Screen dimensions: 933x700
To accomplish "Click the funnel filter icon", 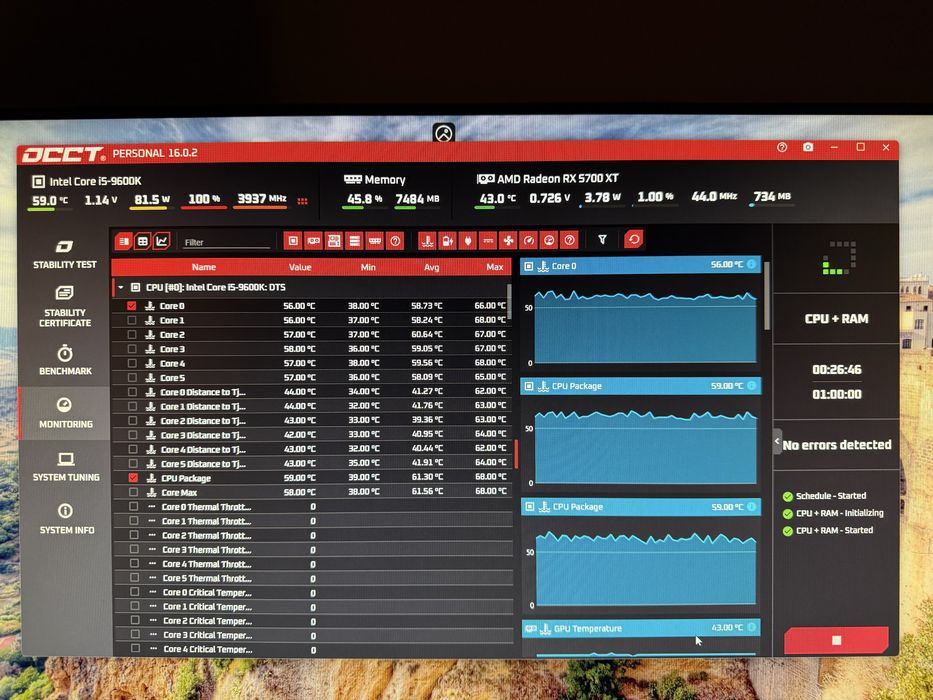I will tap(602, 239).
